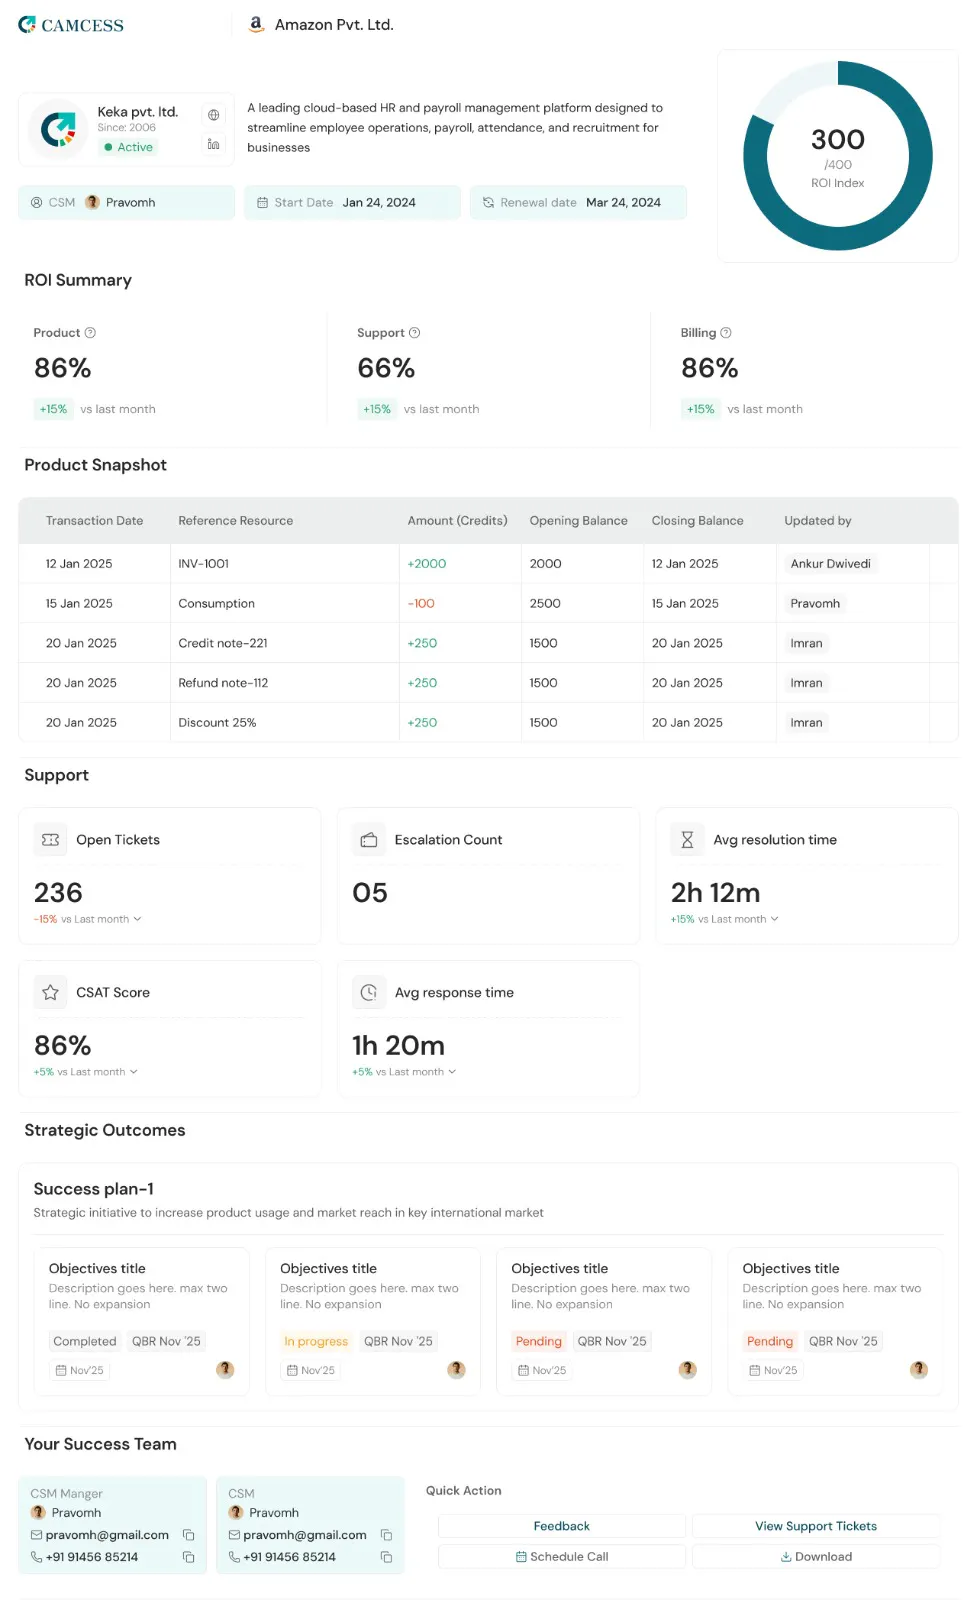977x1600 pixels.
Task: Copy second CSM card's email address
Action: [386, 1535]
